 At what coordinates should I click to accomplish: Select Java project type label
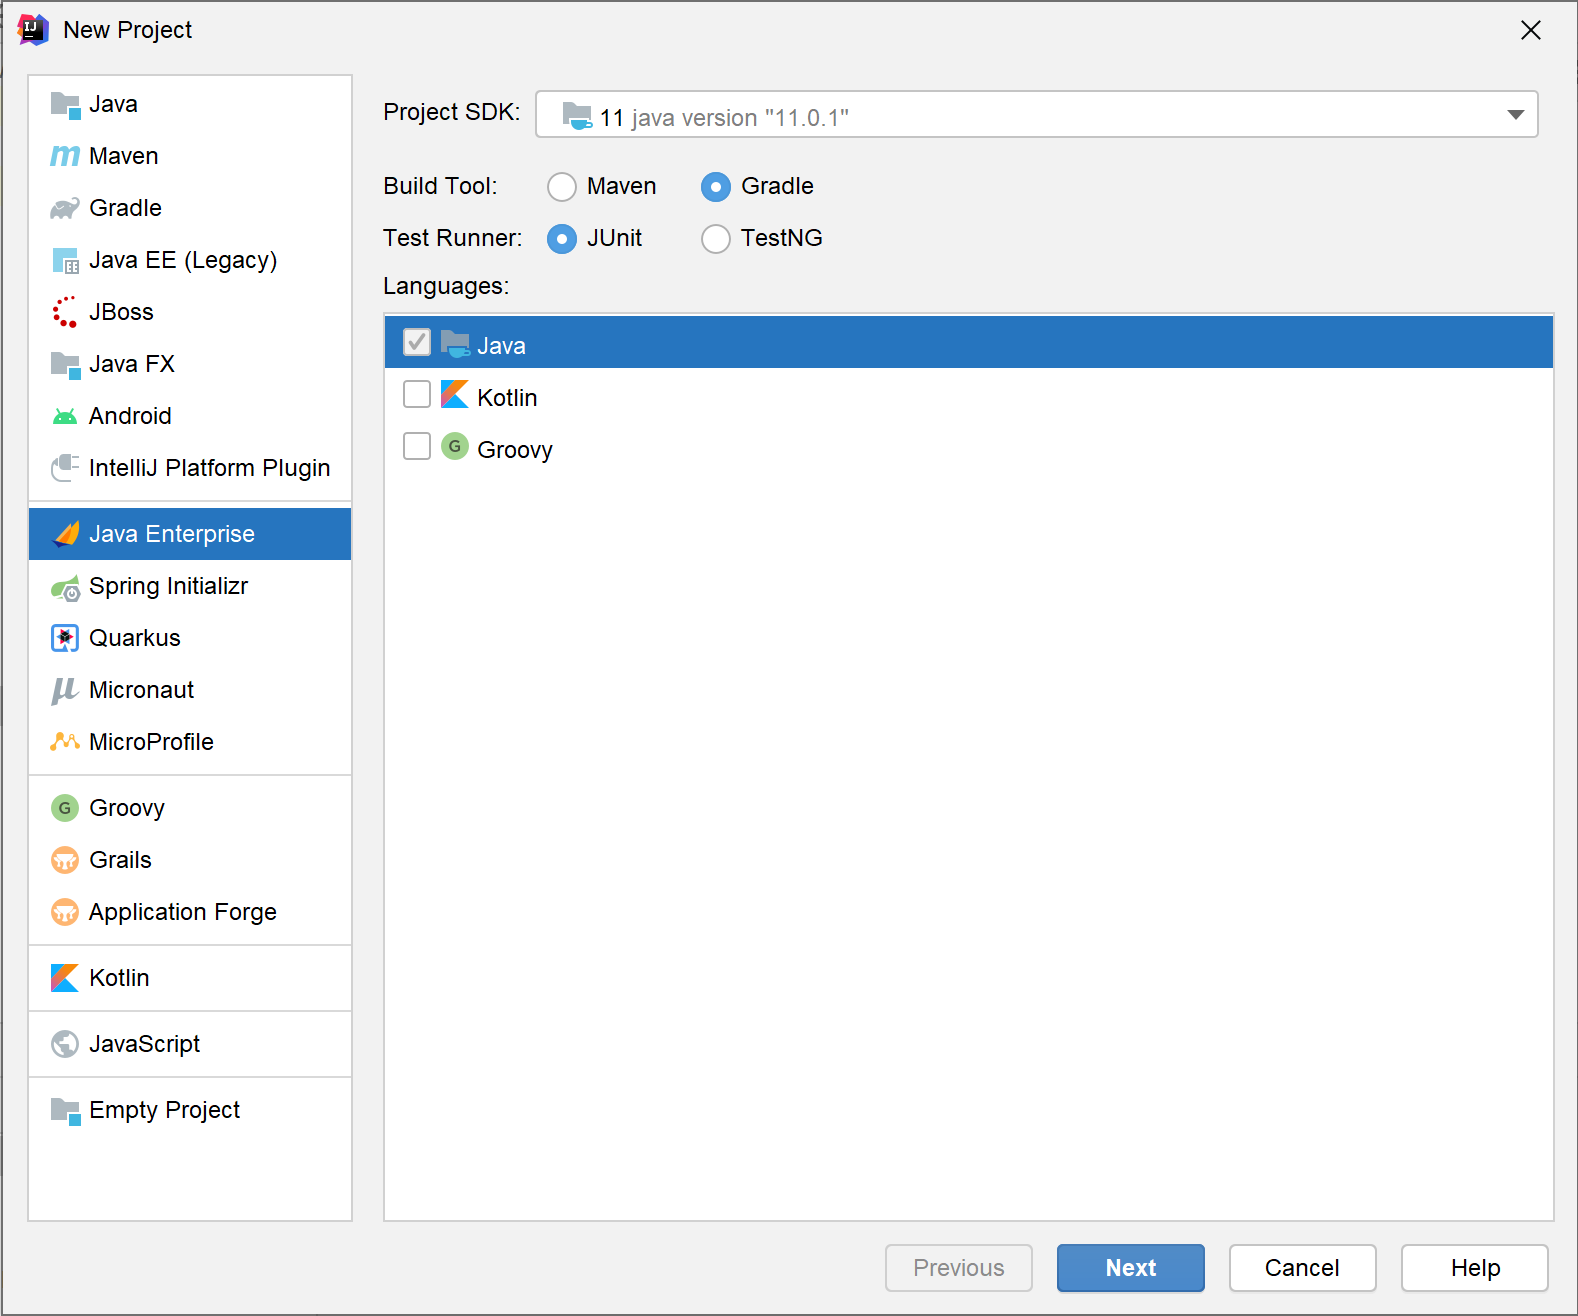click(x=113, y=104)
